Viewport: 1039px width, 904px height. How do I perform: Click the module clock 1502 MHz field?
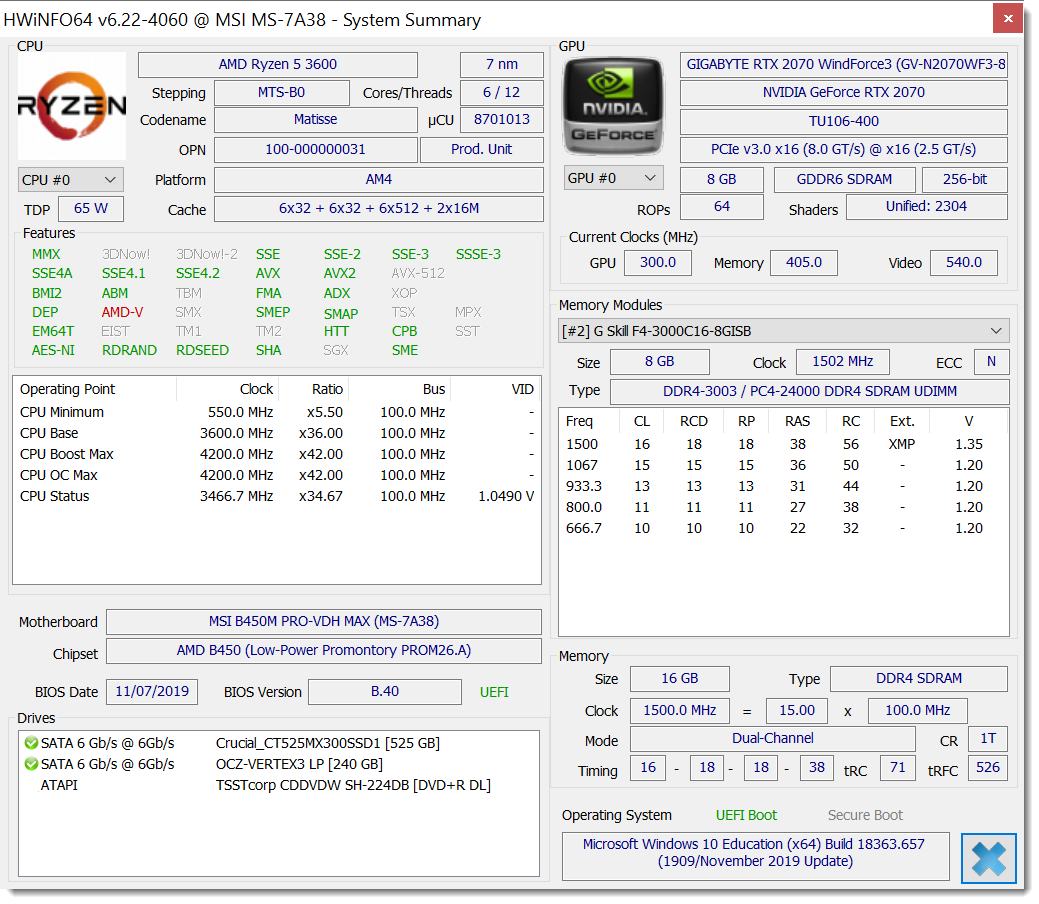click(x=843, y=362)
